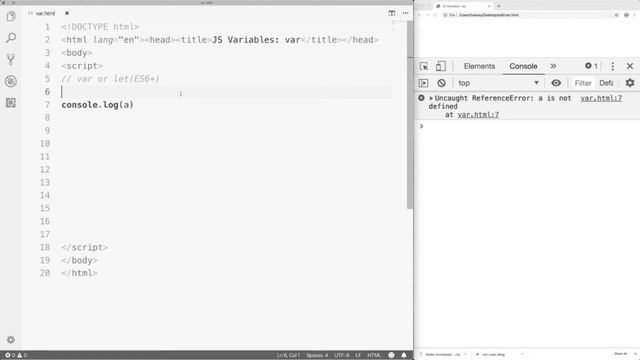640x360 pixels.
Task: Click the Ln 6, Col 1 status entry
Action: (x=288, y=355)
